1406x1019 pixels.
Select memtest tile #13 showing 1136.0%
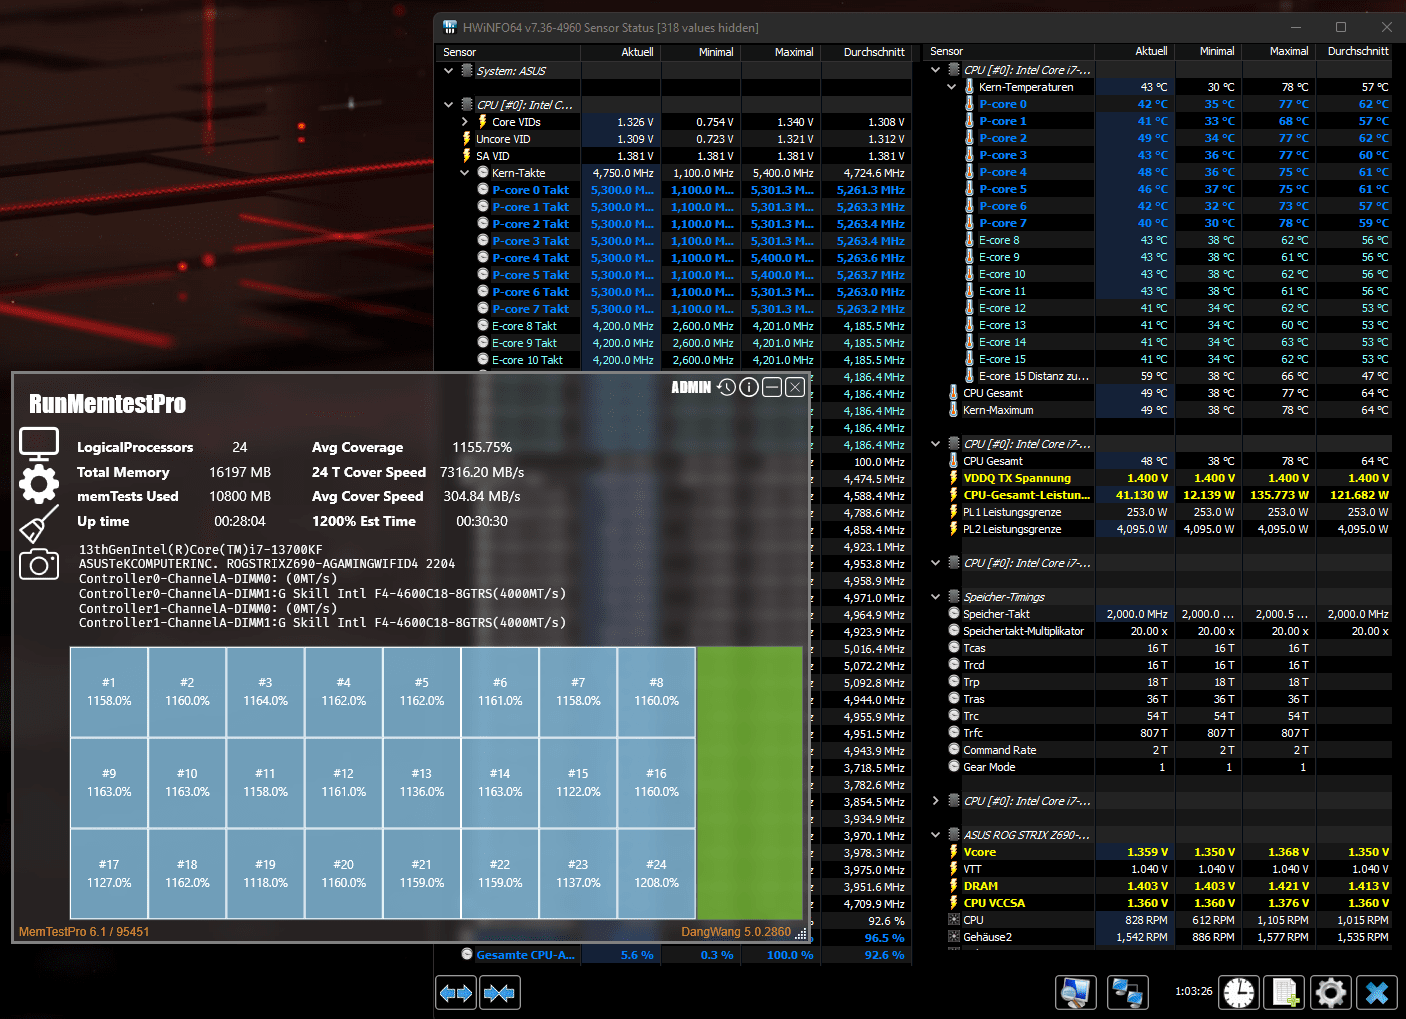[x=422, y=783]
